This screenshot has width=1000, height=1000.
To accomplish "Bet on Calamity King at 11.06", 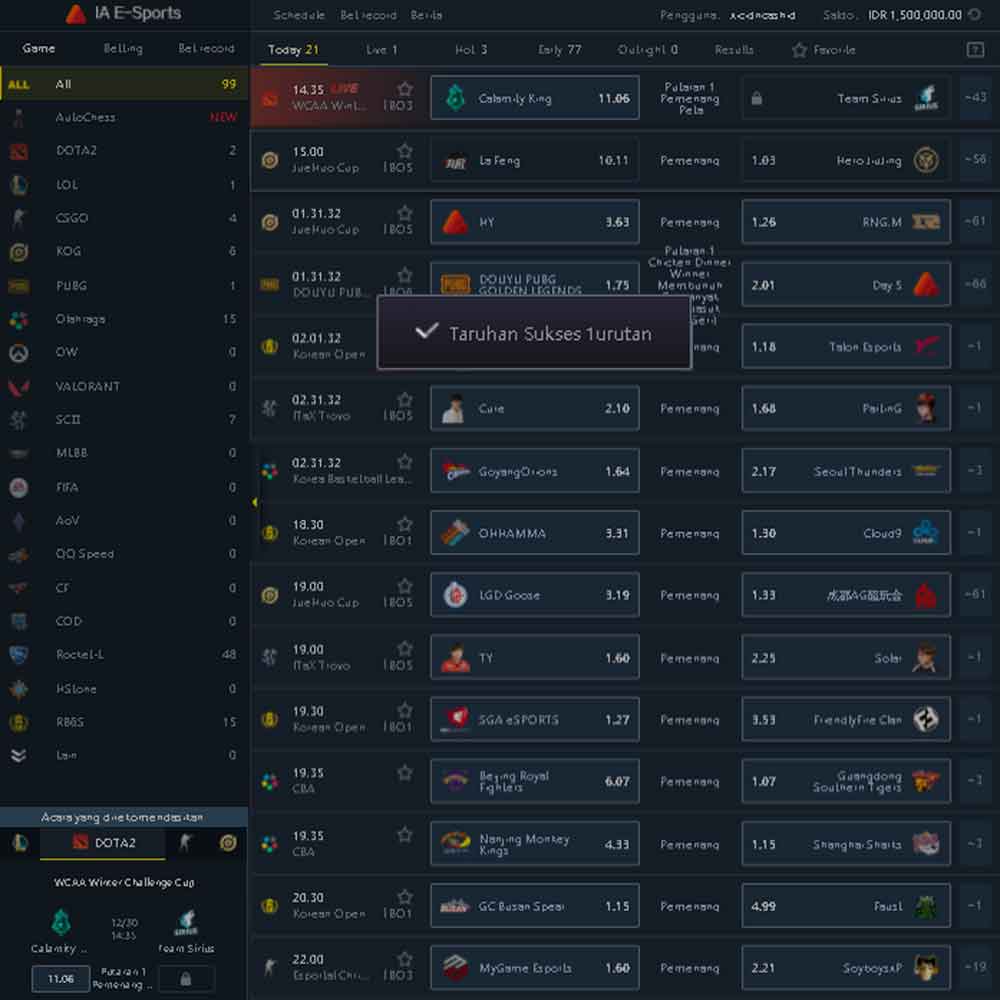I will [x=535, y=98].
